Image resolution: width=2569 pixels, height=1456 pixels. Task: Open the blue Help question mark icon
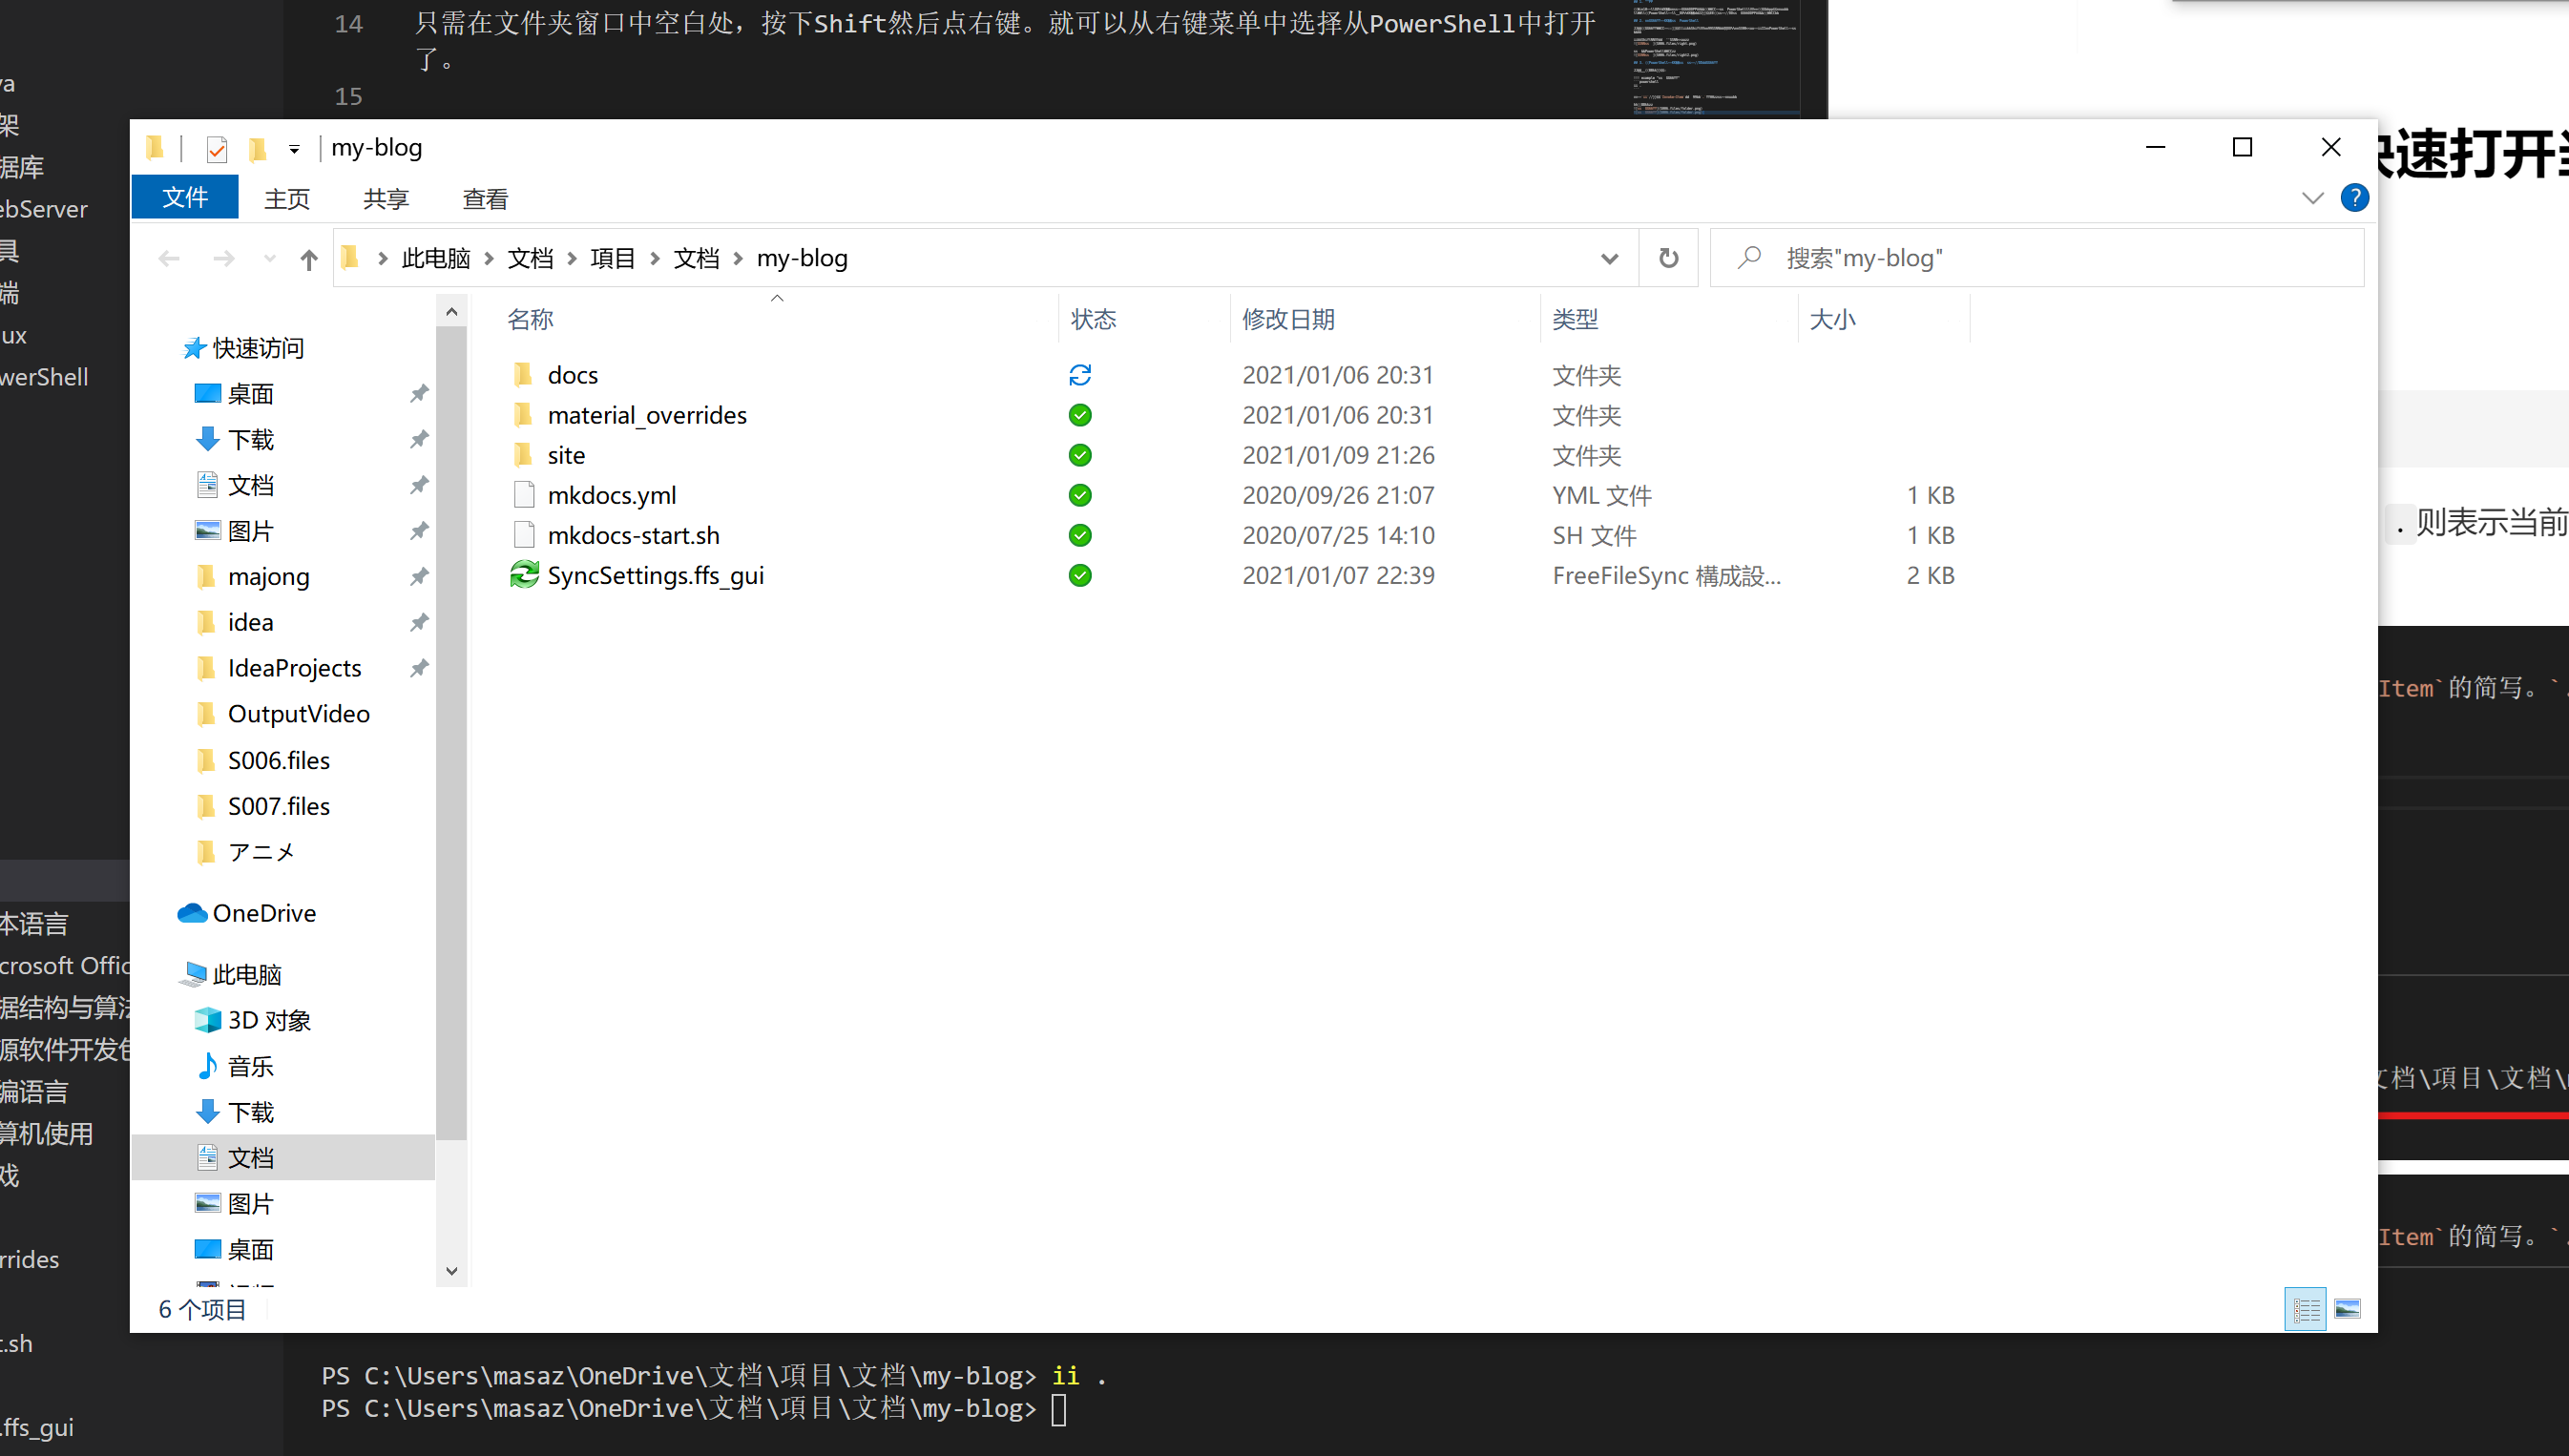[2354, 198]
